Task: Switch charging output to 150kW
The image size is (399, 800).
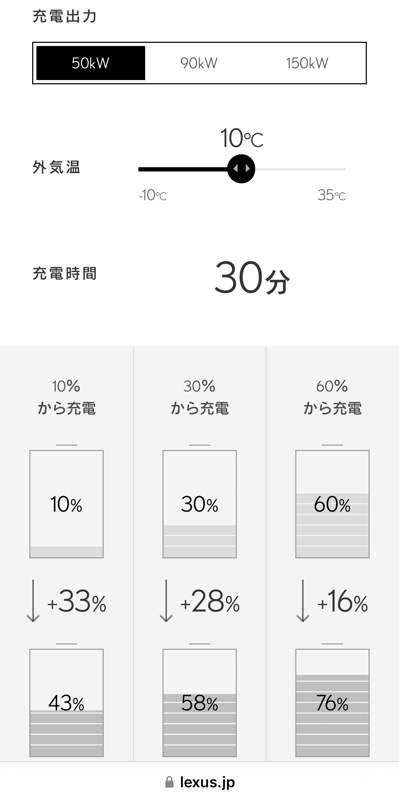Action: [x=307, y=63]
